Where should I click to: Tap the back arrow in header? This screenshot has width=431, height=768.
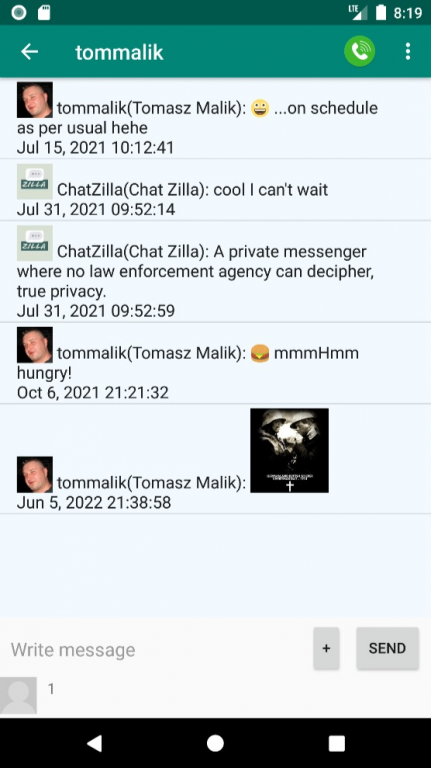(29, 51)
